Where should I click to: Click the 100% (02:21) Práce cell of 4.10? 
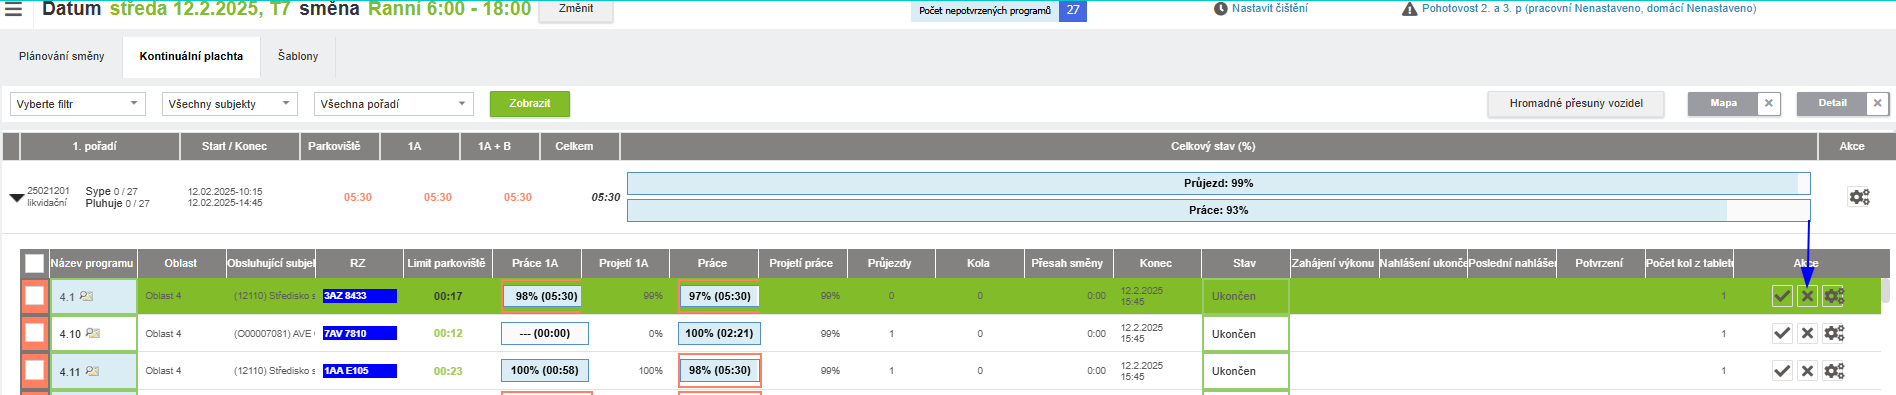[719, 333]
